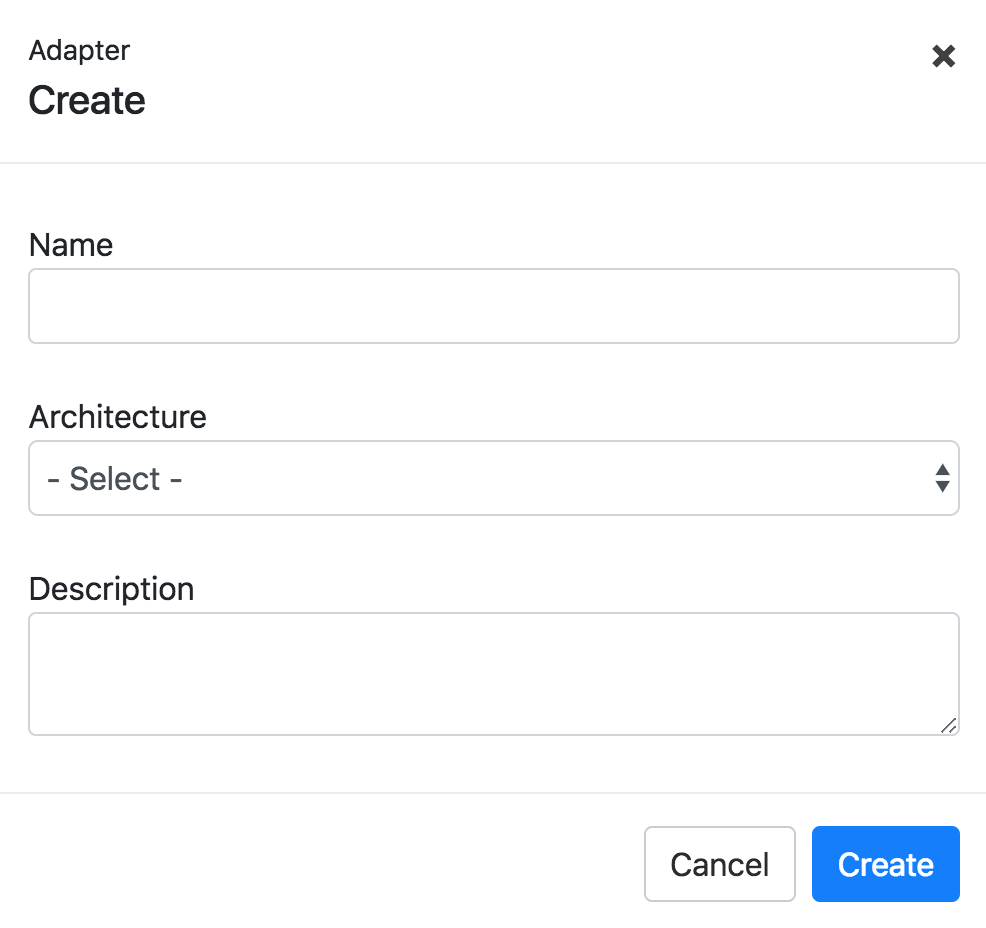Viewport: 986px width, 928px height.
Task: Click blank header area between title and X
Action: click(540, 78)
